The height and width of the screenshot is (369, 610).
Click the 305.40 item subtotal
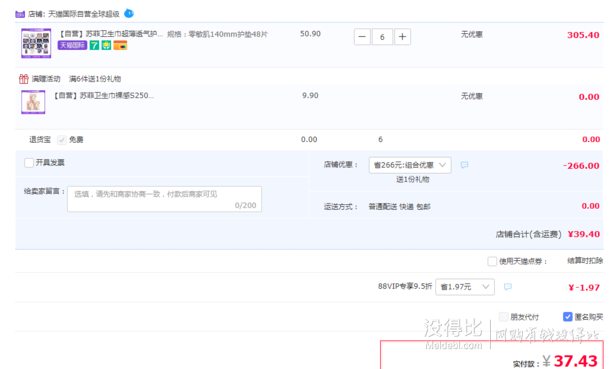coord(583,35)
